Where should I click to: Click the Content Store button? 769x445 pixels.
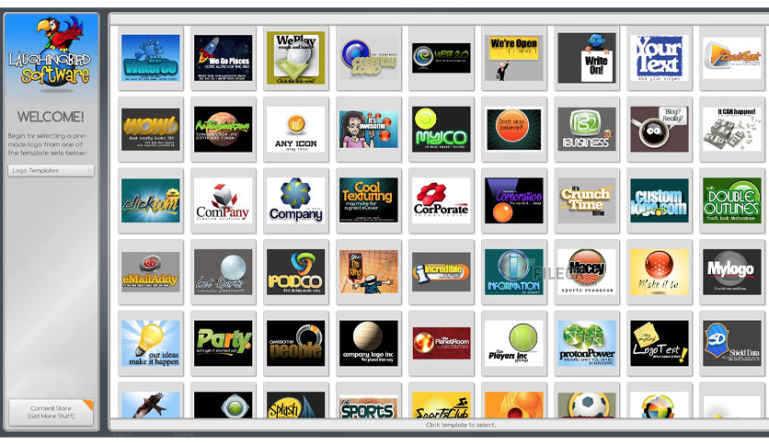click(50, 412)
